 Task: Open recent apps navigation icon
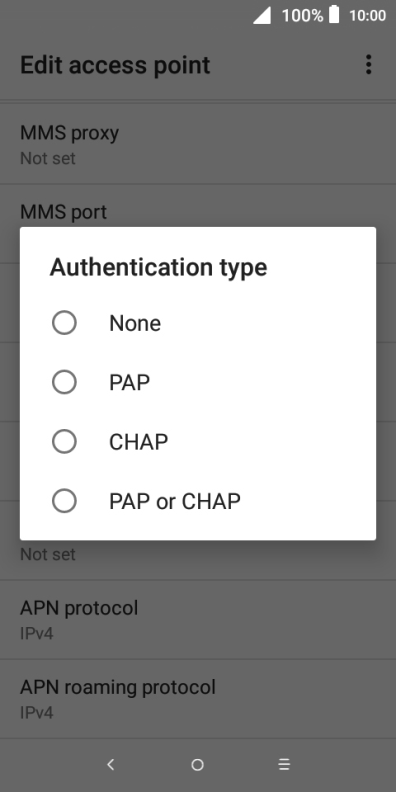284,765
